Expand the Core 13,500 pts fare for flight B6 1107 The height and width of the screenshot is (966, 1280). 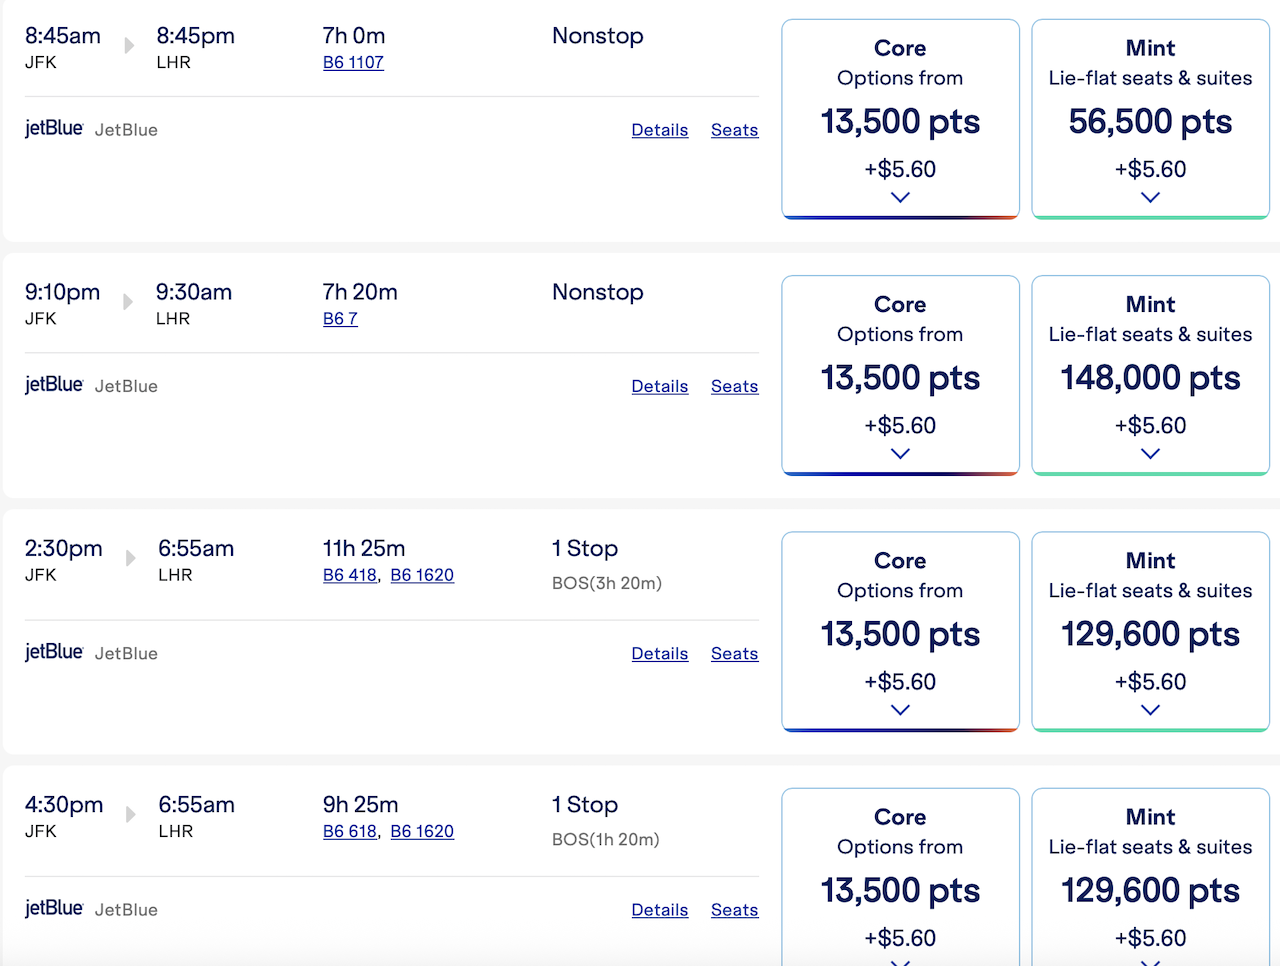(x=900, y=197)
